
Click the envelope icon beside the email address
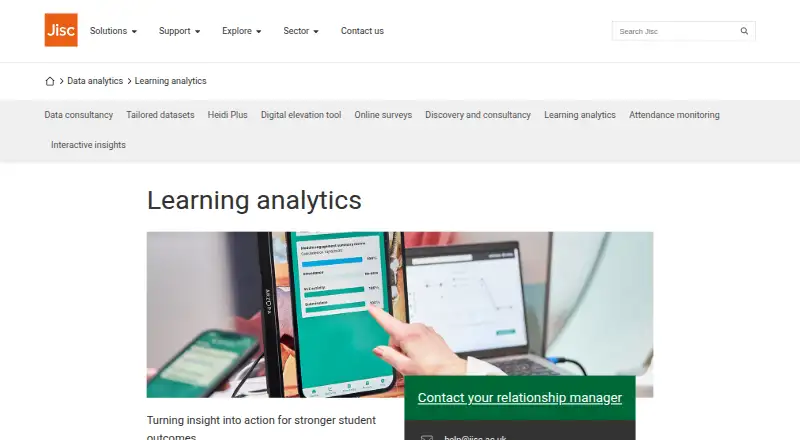point(427,437)
